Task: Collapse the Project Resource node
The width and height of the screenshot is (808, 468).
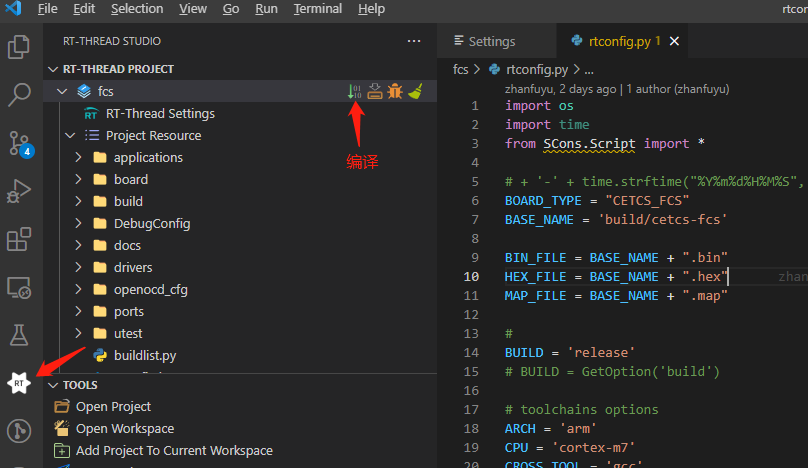Action: tap(70, 136)
